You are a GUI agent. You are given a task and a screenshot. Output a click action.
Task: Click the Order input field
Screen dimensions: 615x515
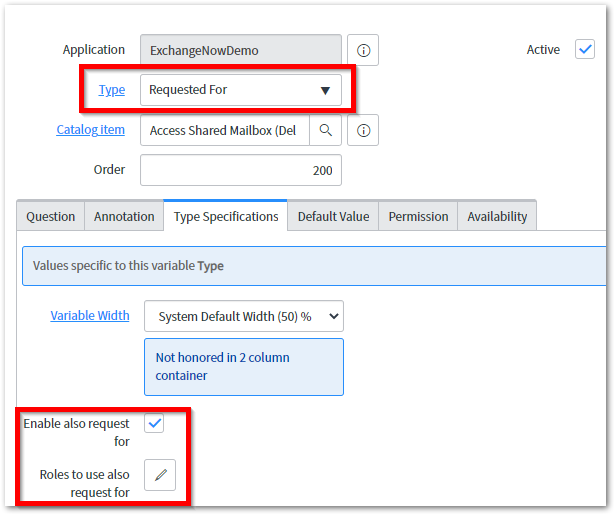(x=240, y=170)
